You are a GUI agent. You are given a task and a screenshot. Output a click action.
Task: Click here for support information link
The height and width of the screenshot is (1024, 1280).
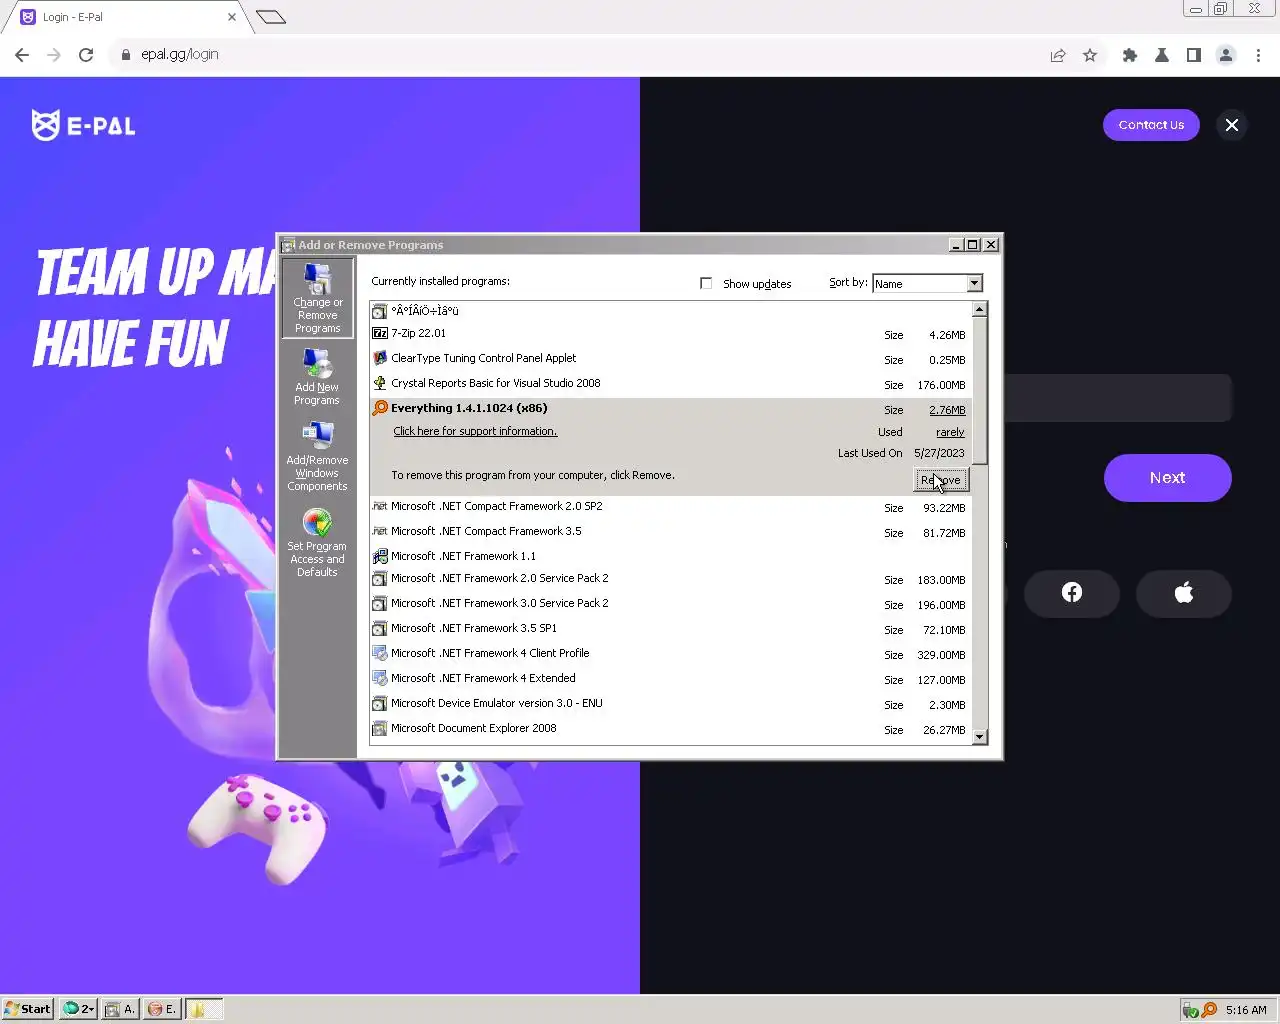(x=475, y=431)
